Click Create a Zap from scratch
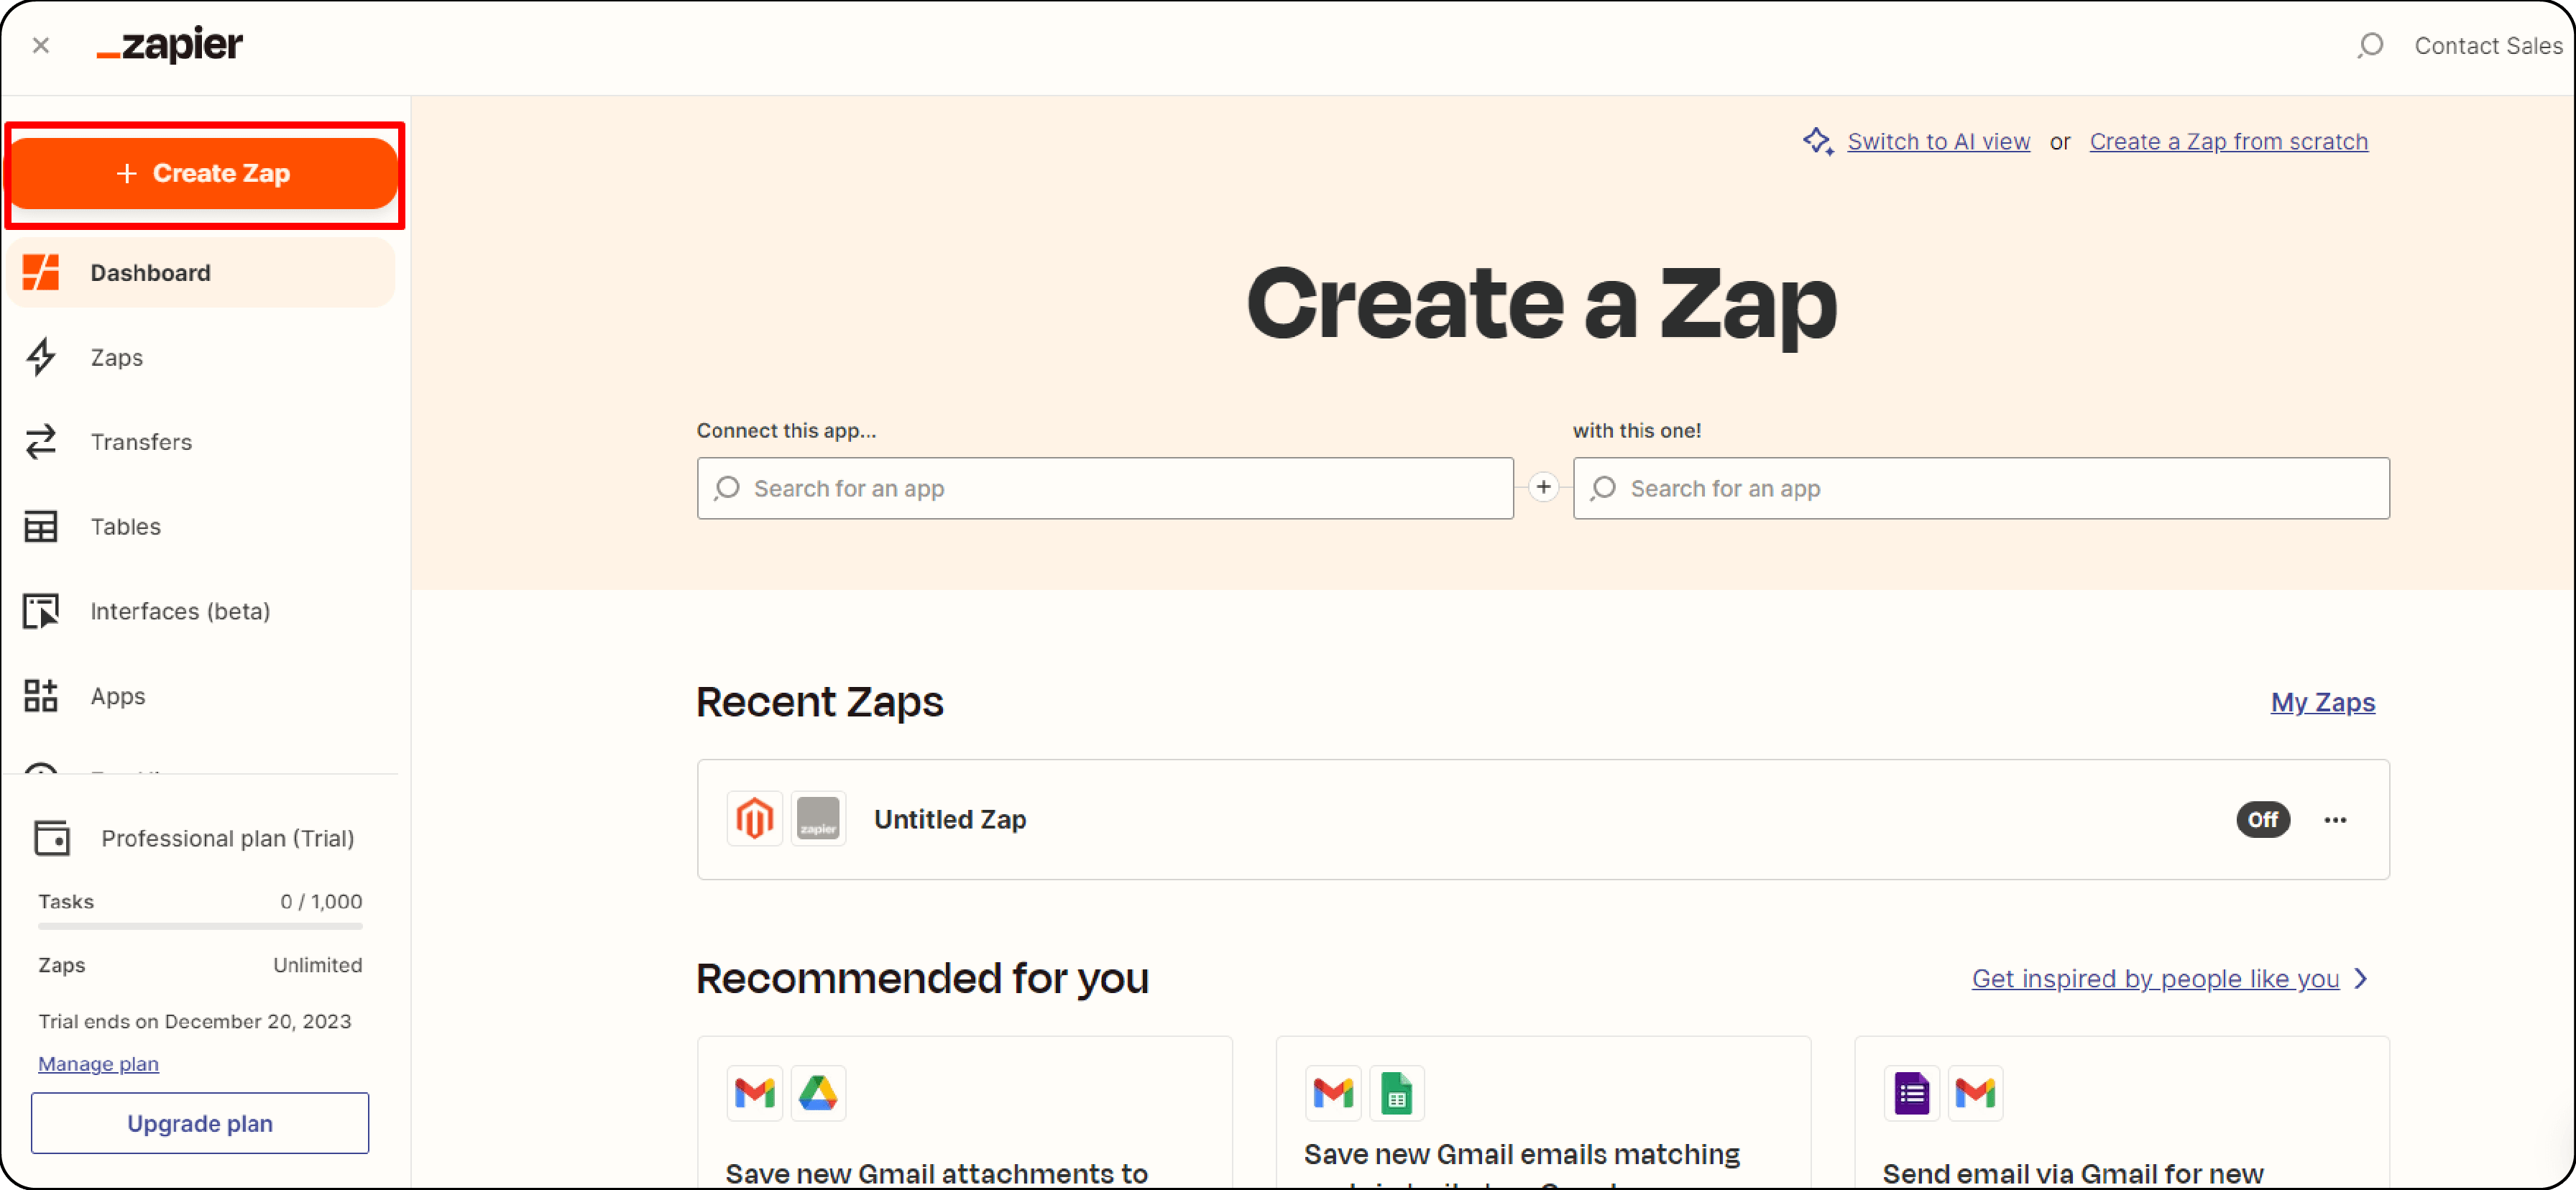This screenshot has height=1190, width=2576. click(x=2229, y=141)
